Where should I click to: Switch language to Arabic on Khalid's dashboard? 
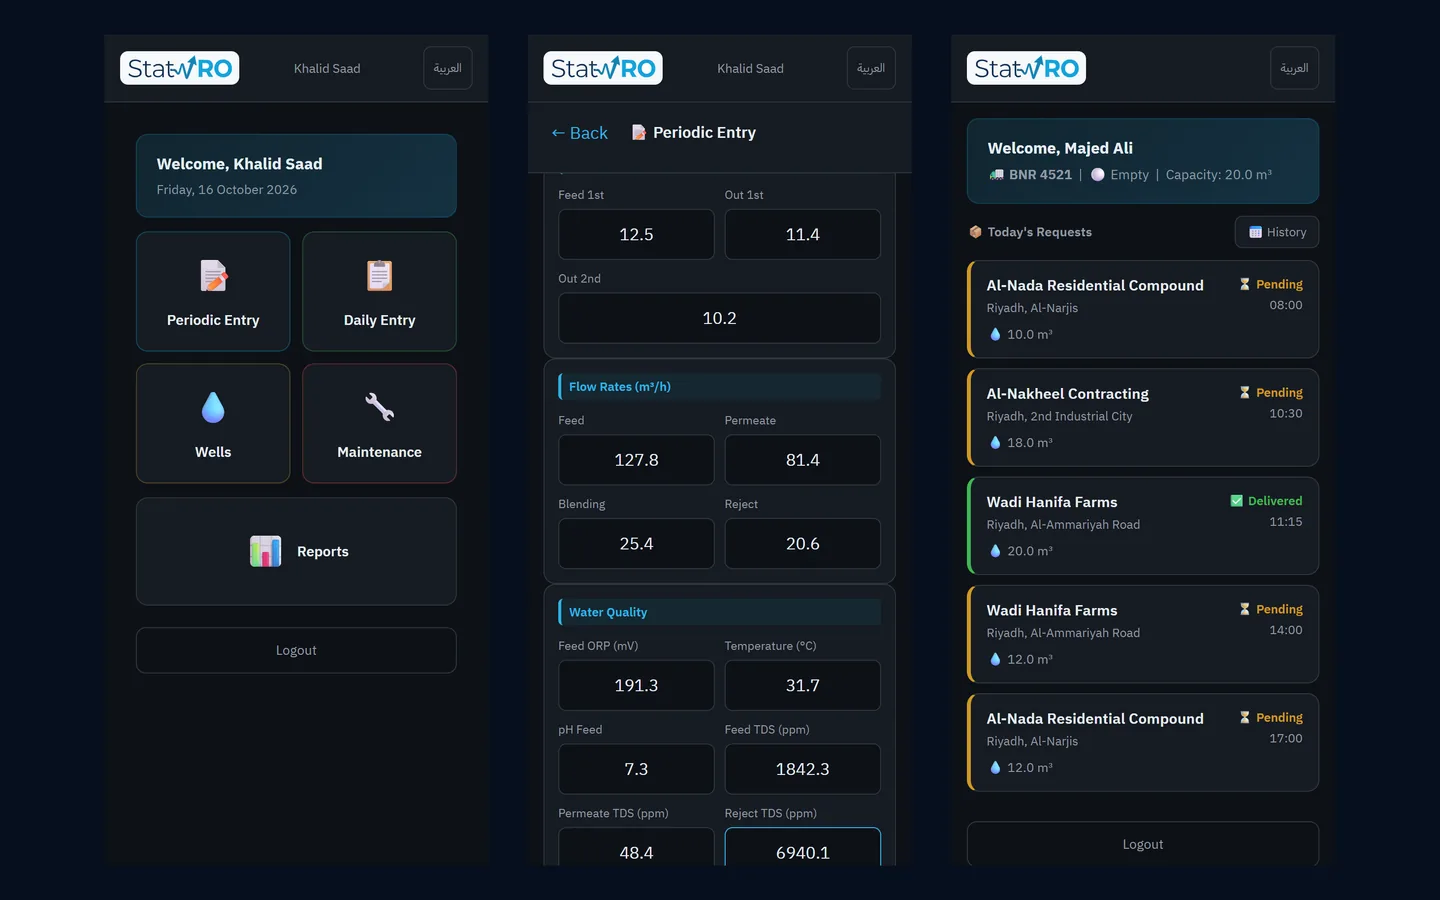pos(447,68)
